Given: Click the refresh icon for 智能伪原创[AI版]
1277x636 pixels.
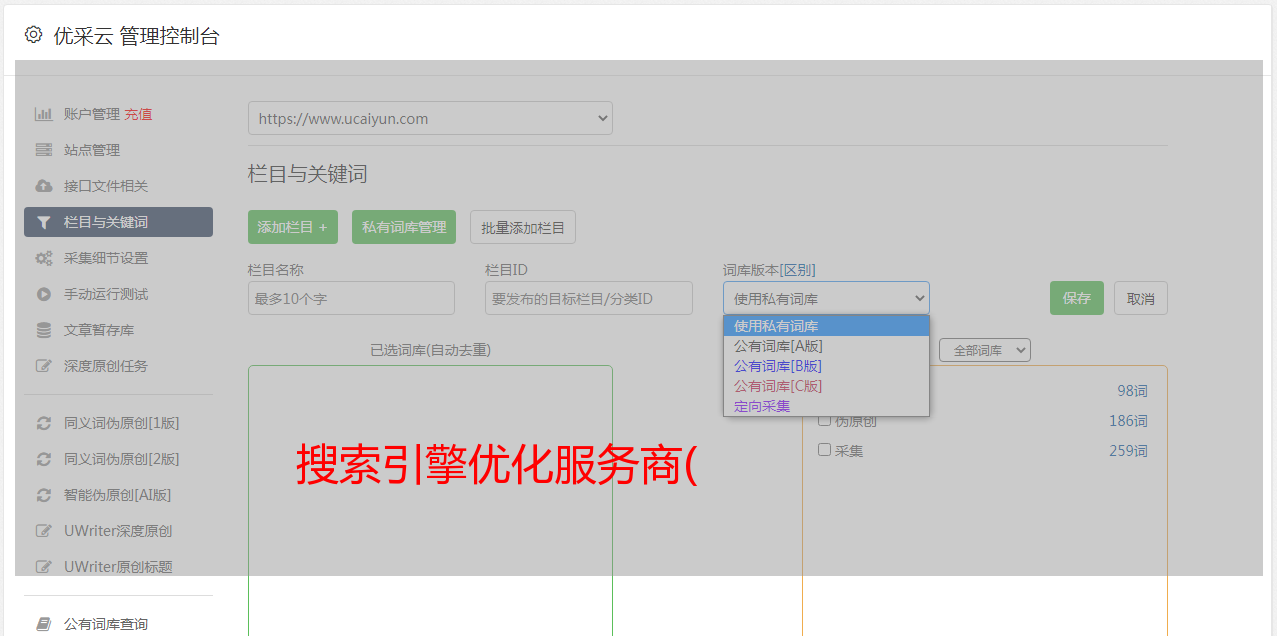Looking at the screenshot, I should 43,495.
